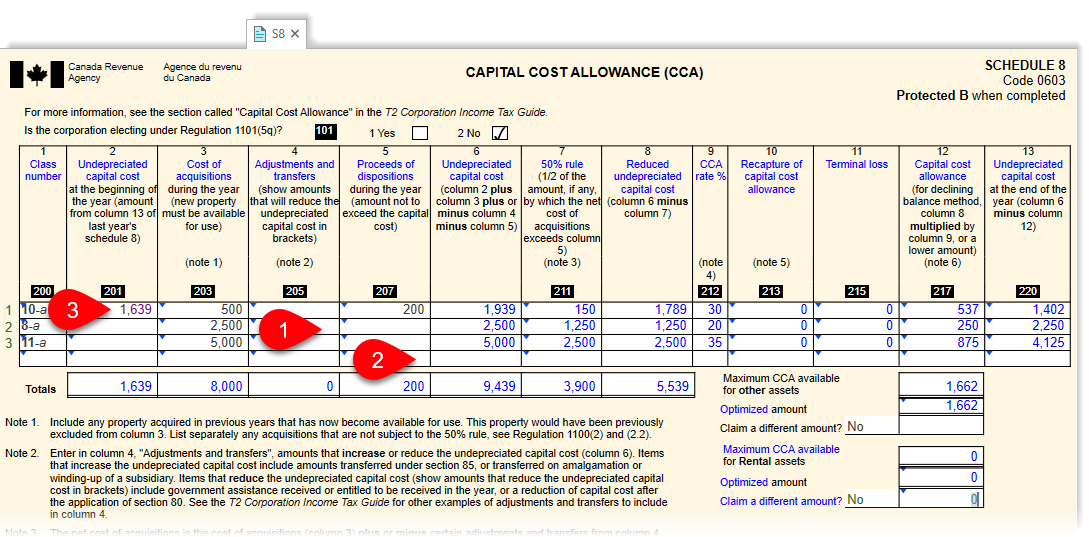Click the Canada Revenue Agency flag logo
Image resolution: width=1089 pixels, height=537 pixels.
pos(37,74)
